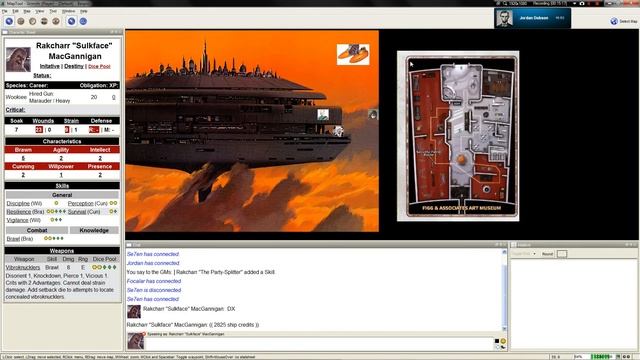Click the red Wounds value box
Viewport: 640px width, 360px height.
pos(39,130)
